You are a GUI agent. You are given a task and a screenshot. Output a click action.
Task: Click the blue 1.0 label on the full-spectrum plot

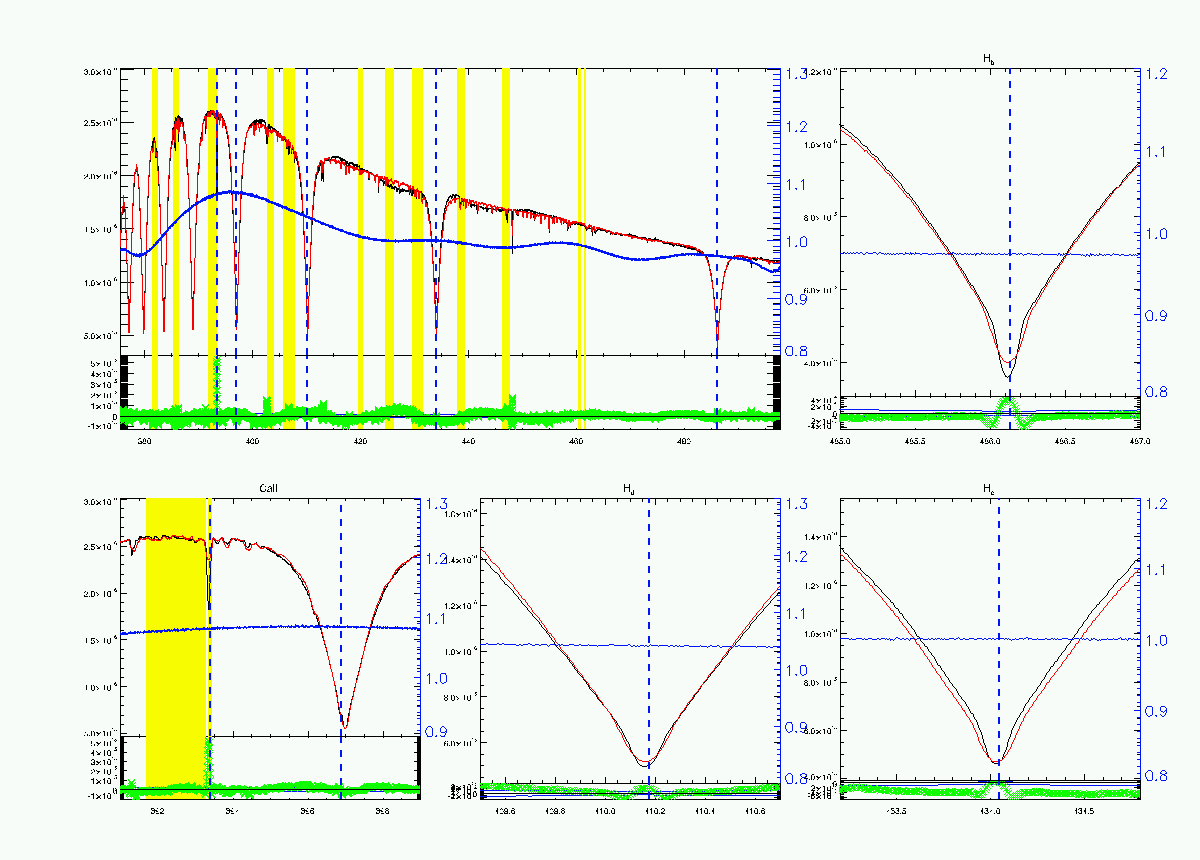click(796, 241)
